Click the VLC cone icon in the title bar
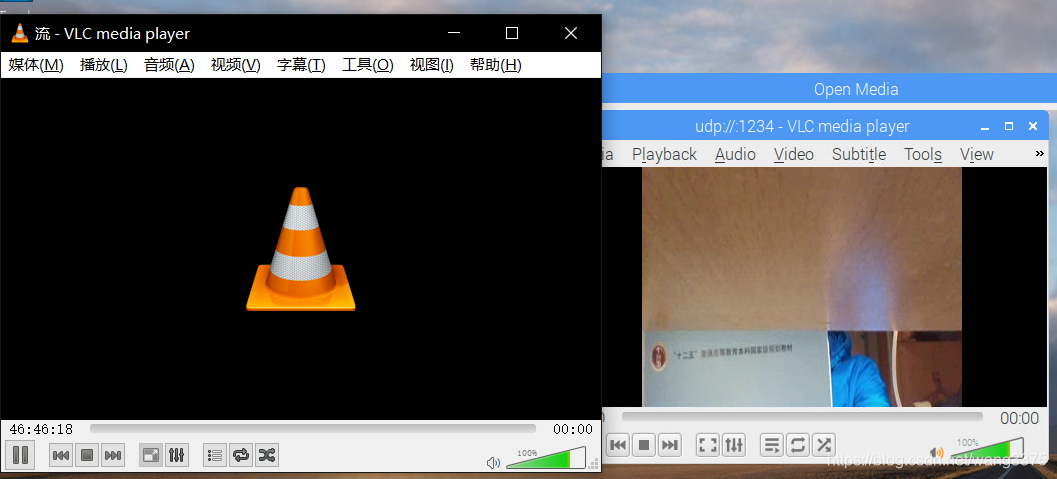 [20, 33]
